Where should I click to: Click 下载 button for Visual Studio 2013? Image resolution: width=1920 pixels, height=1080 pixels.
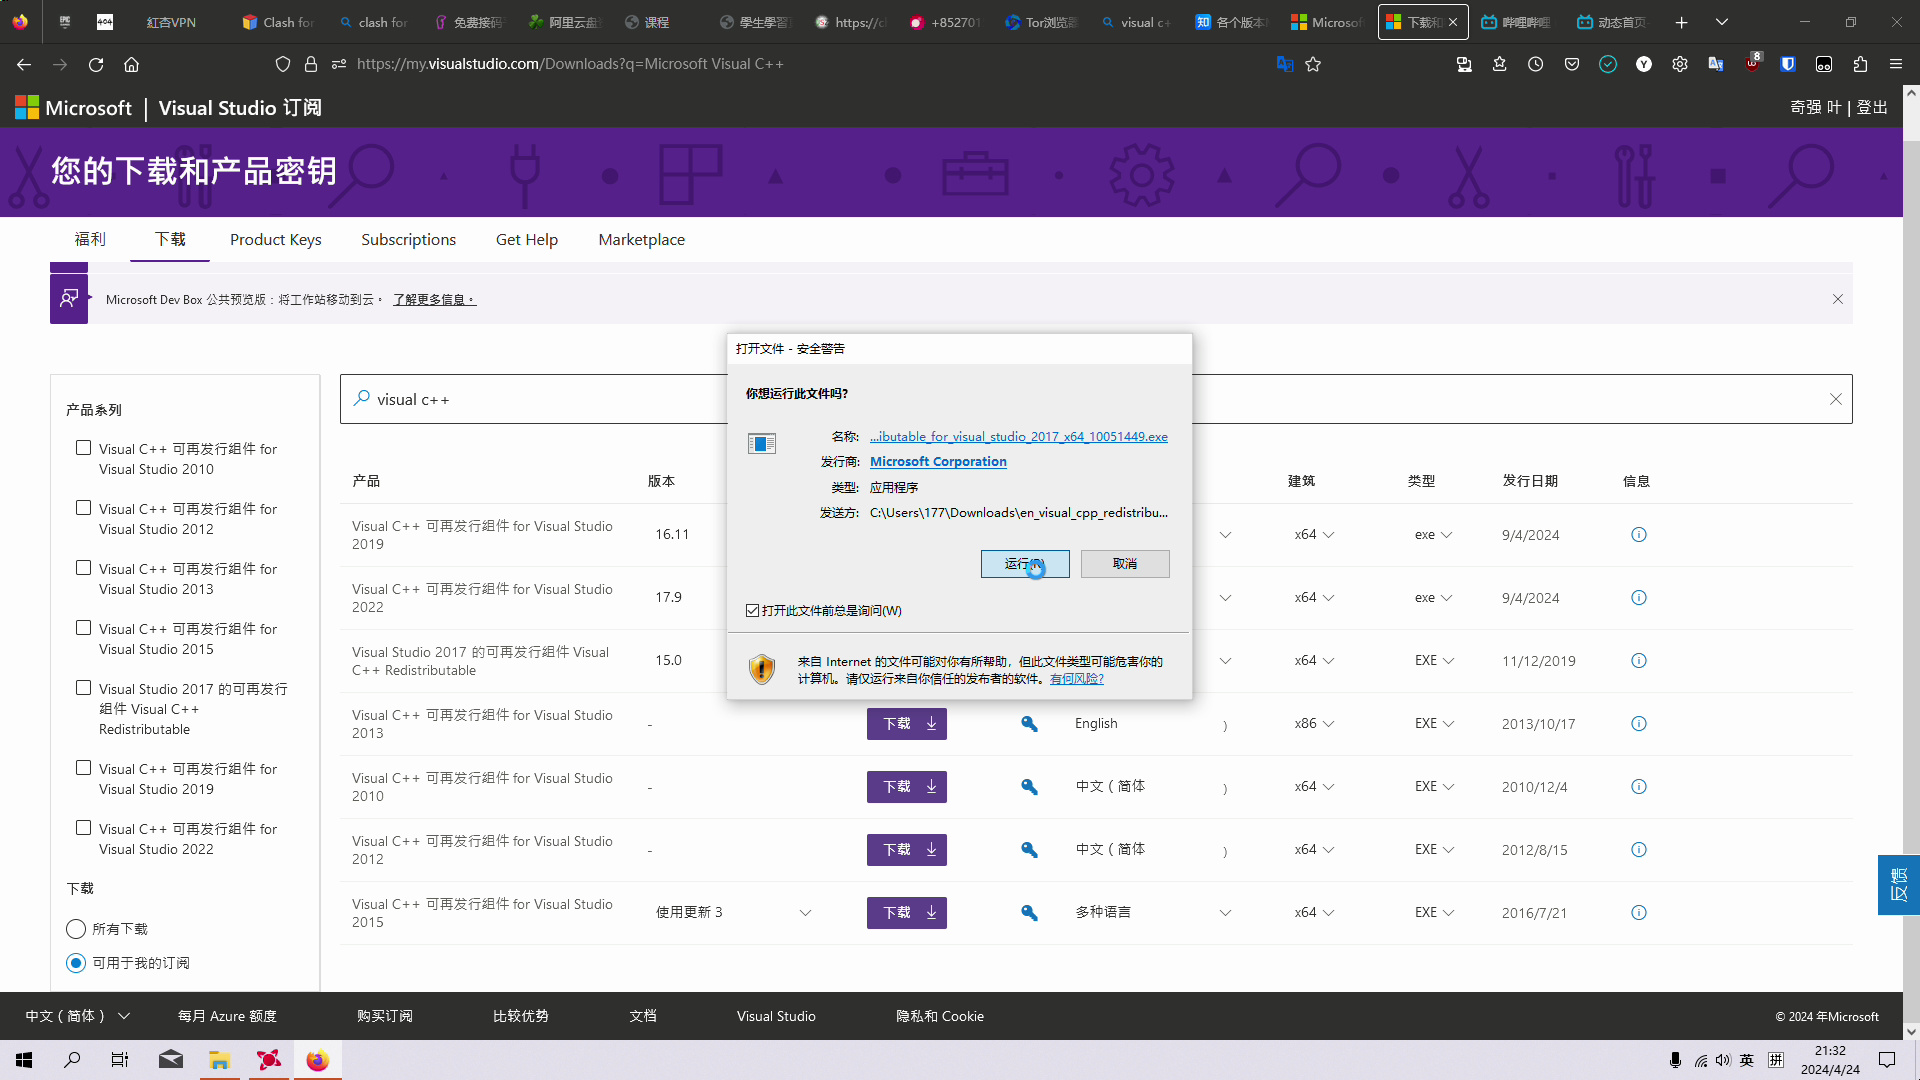tap(907, 724)
